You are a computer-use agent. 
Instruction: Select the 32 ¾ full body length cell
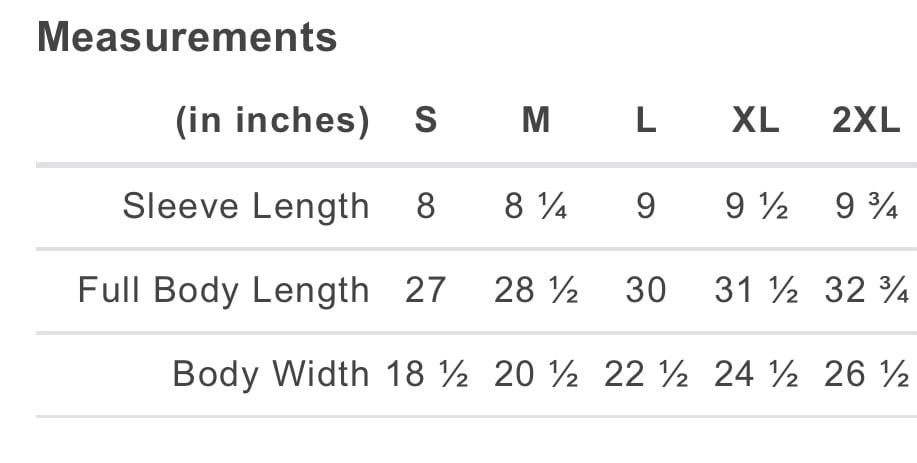coord(866,290)
